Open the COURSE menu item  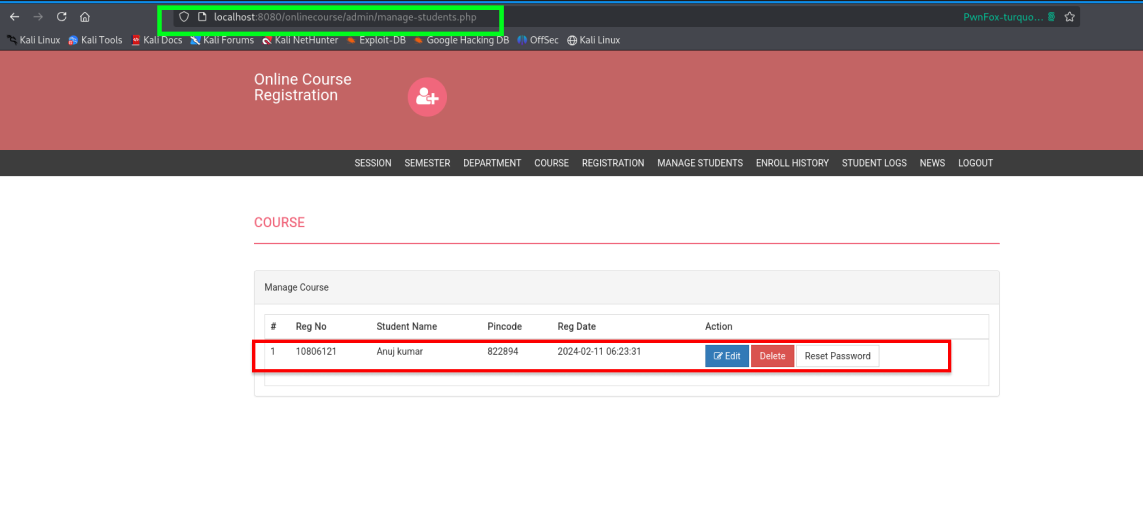551,163
